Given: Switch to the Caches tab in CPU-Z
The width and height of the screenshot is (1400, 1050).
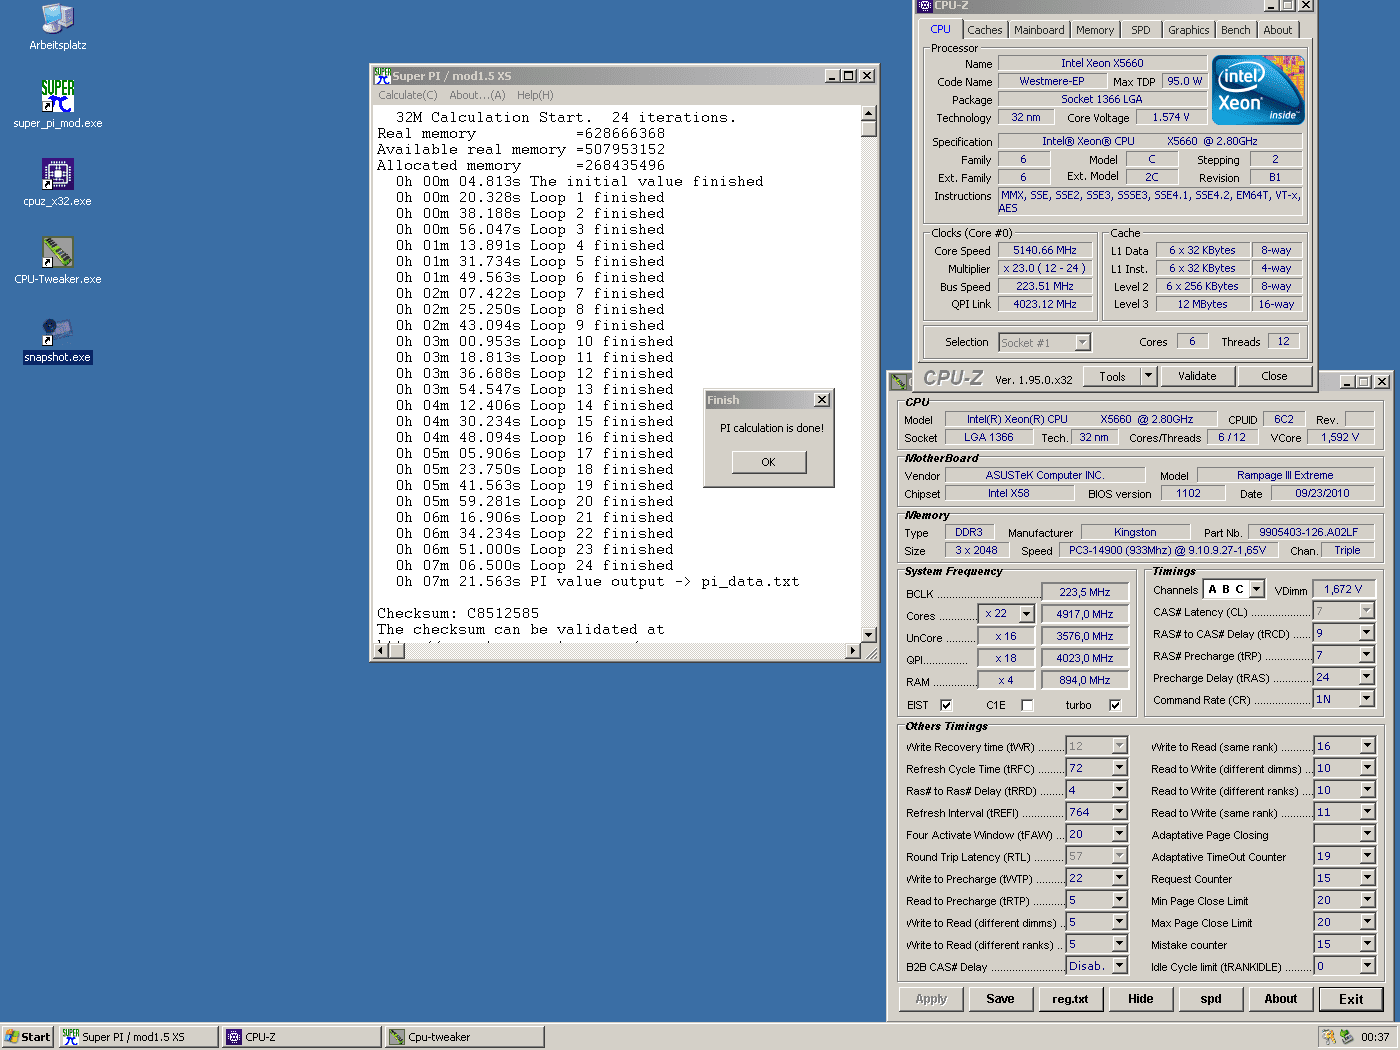Looking at the screenshot, I should [x=984, y=30].
